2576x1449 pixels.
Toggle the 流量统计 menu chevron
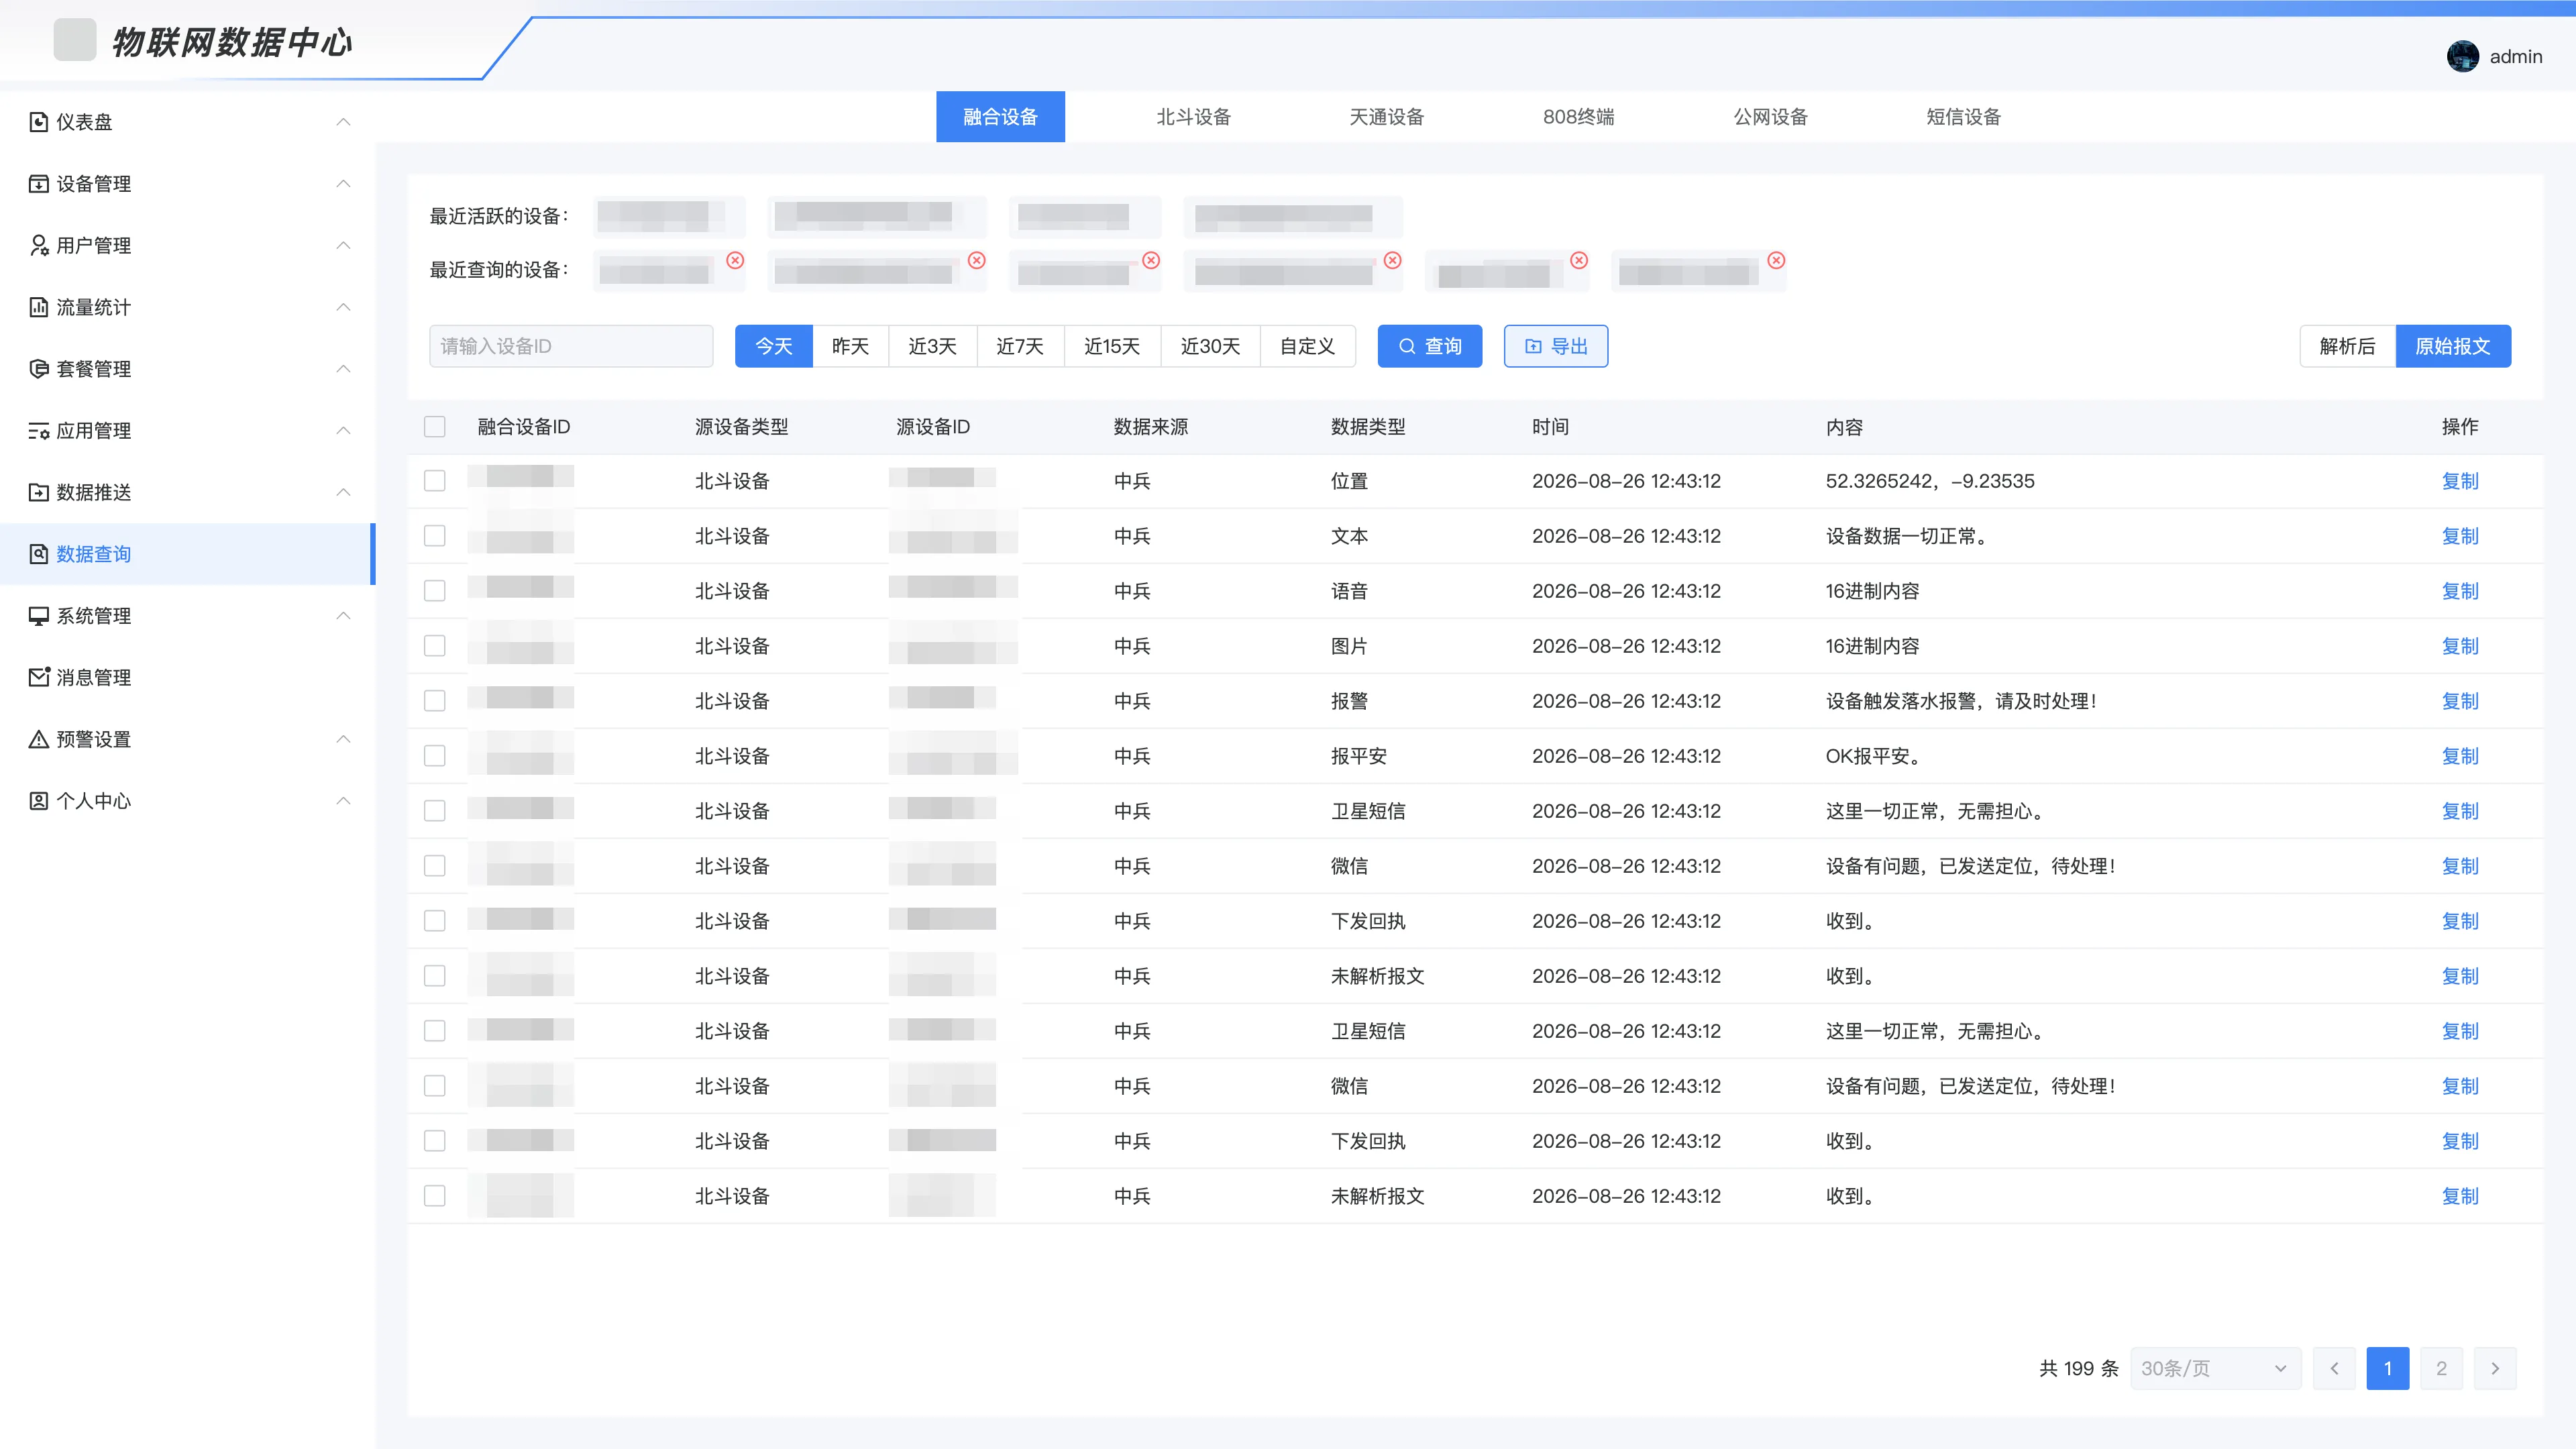pos(343,307)
